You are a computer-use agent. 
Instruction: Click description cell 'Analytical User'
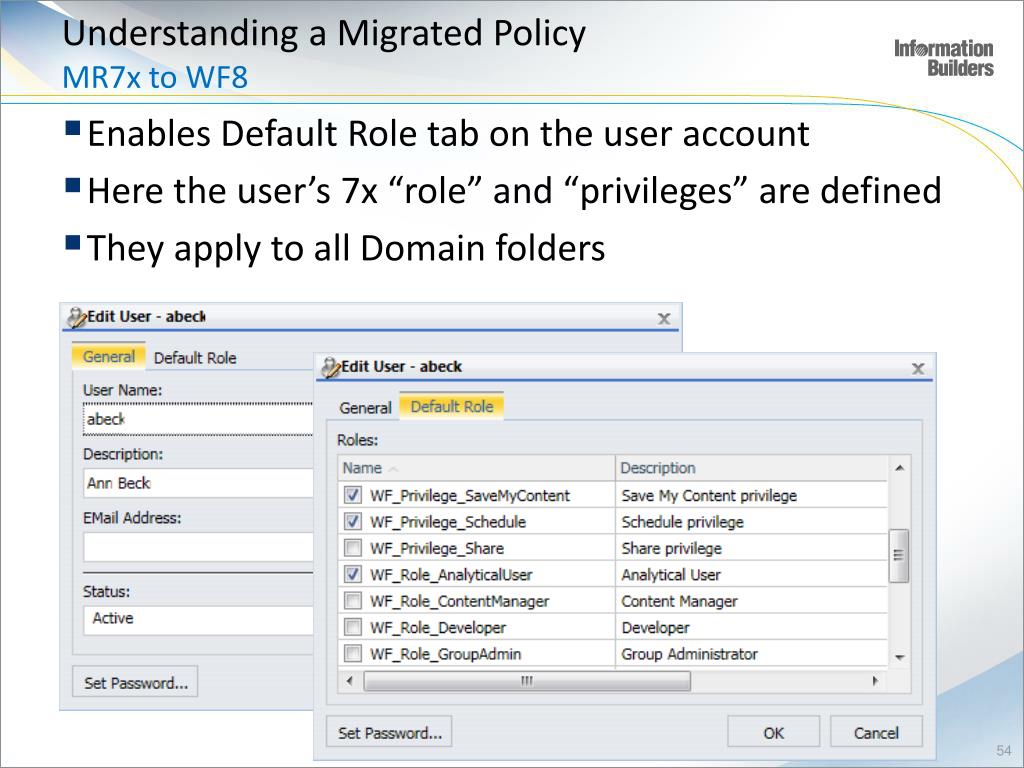[x=671, y=575]
